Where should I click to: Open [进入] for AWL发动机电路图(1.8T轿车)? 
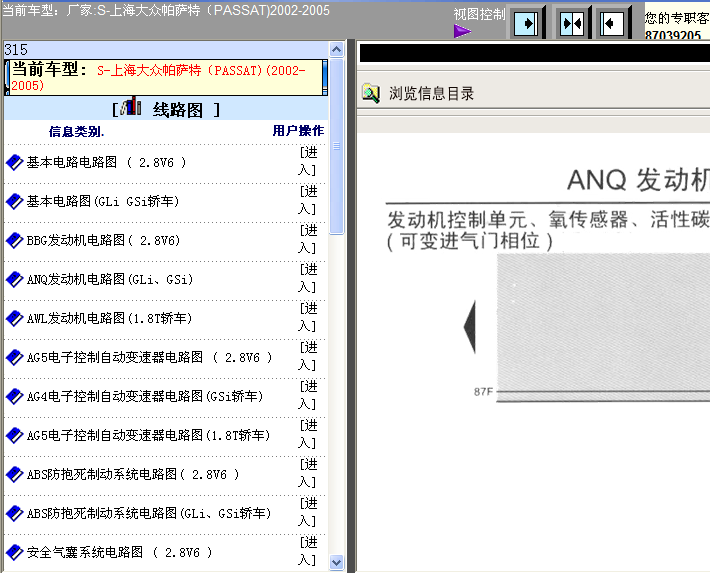(x=308, y=317)
